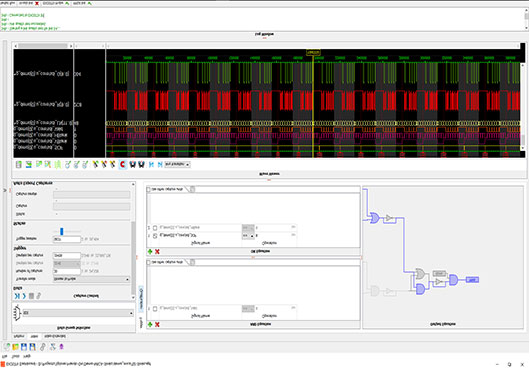Open operator dropdown in second row of upper trigger list
This screenshot has height=369, width=530.
pyautogui.click(x=248, y=236)
